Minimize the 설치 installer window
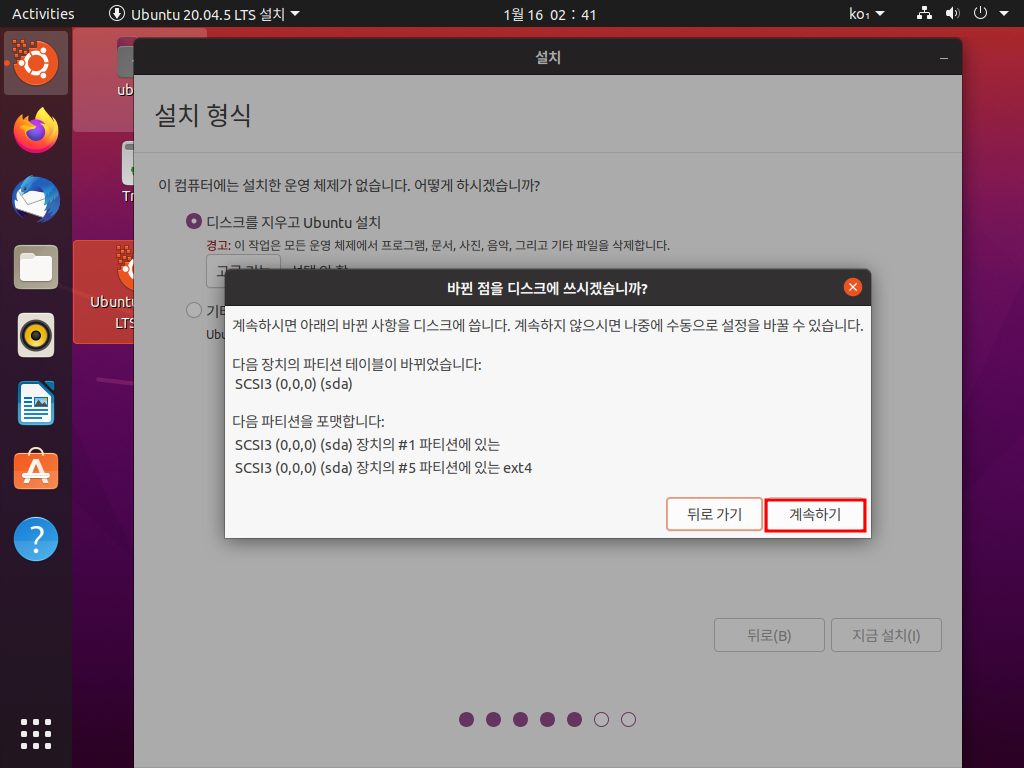This screenshot has width=1024, height=768. (944, 58)
